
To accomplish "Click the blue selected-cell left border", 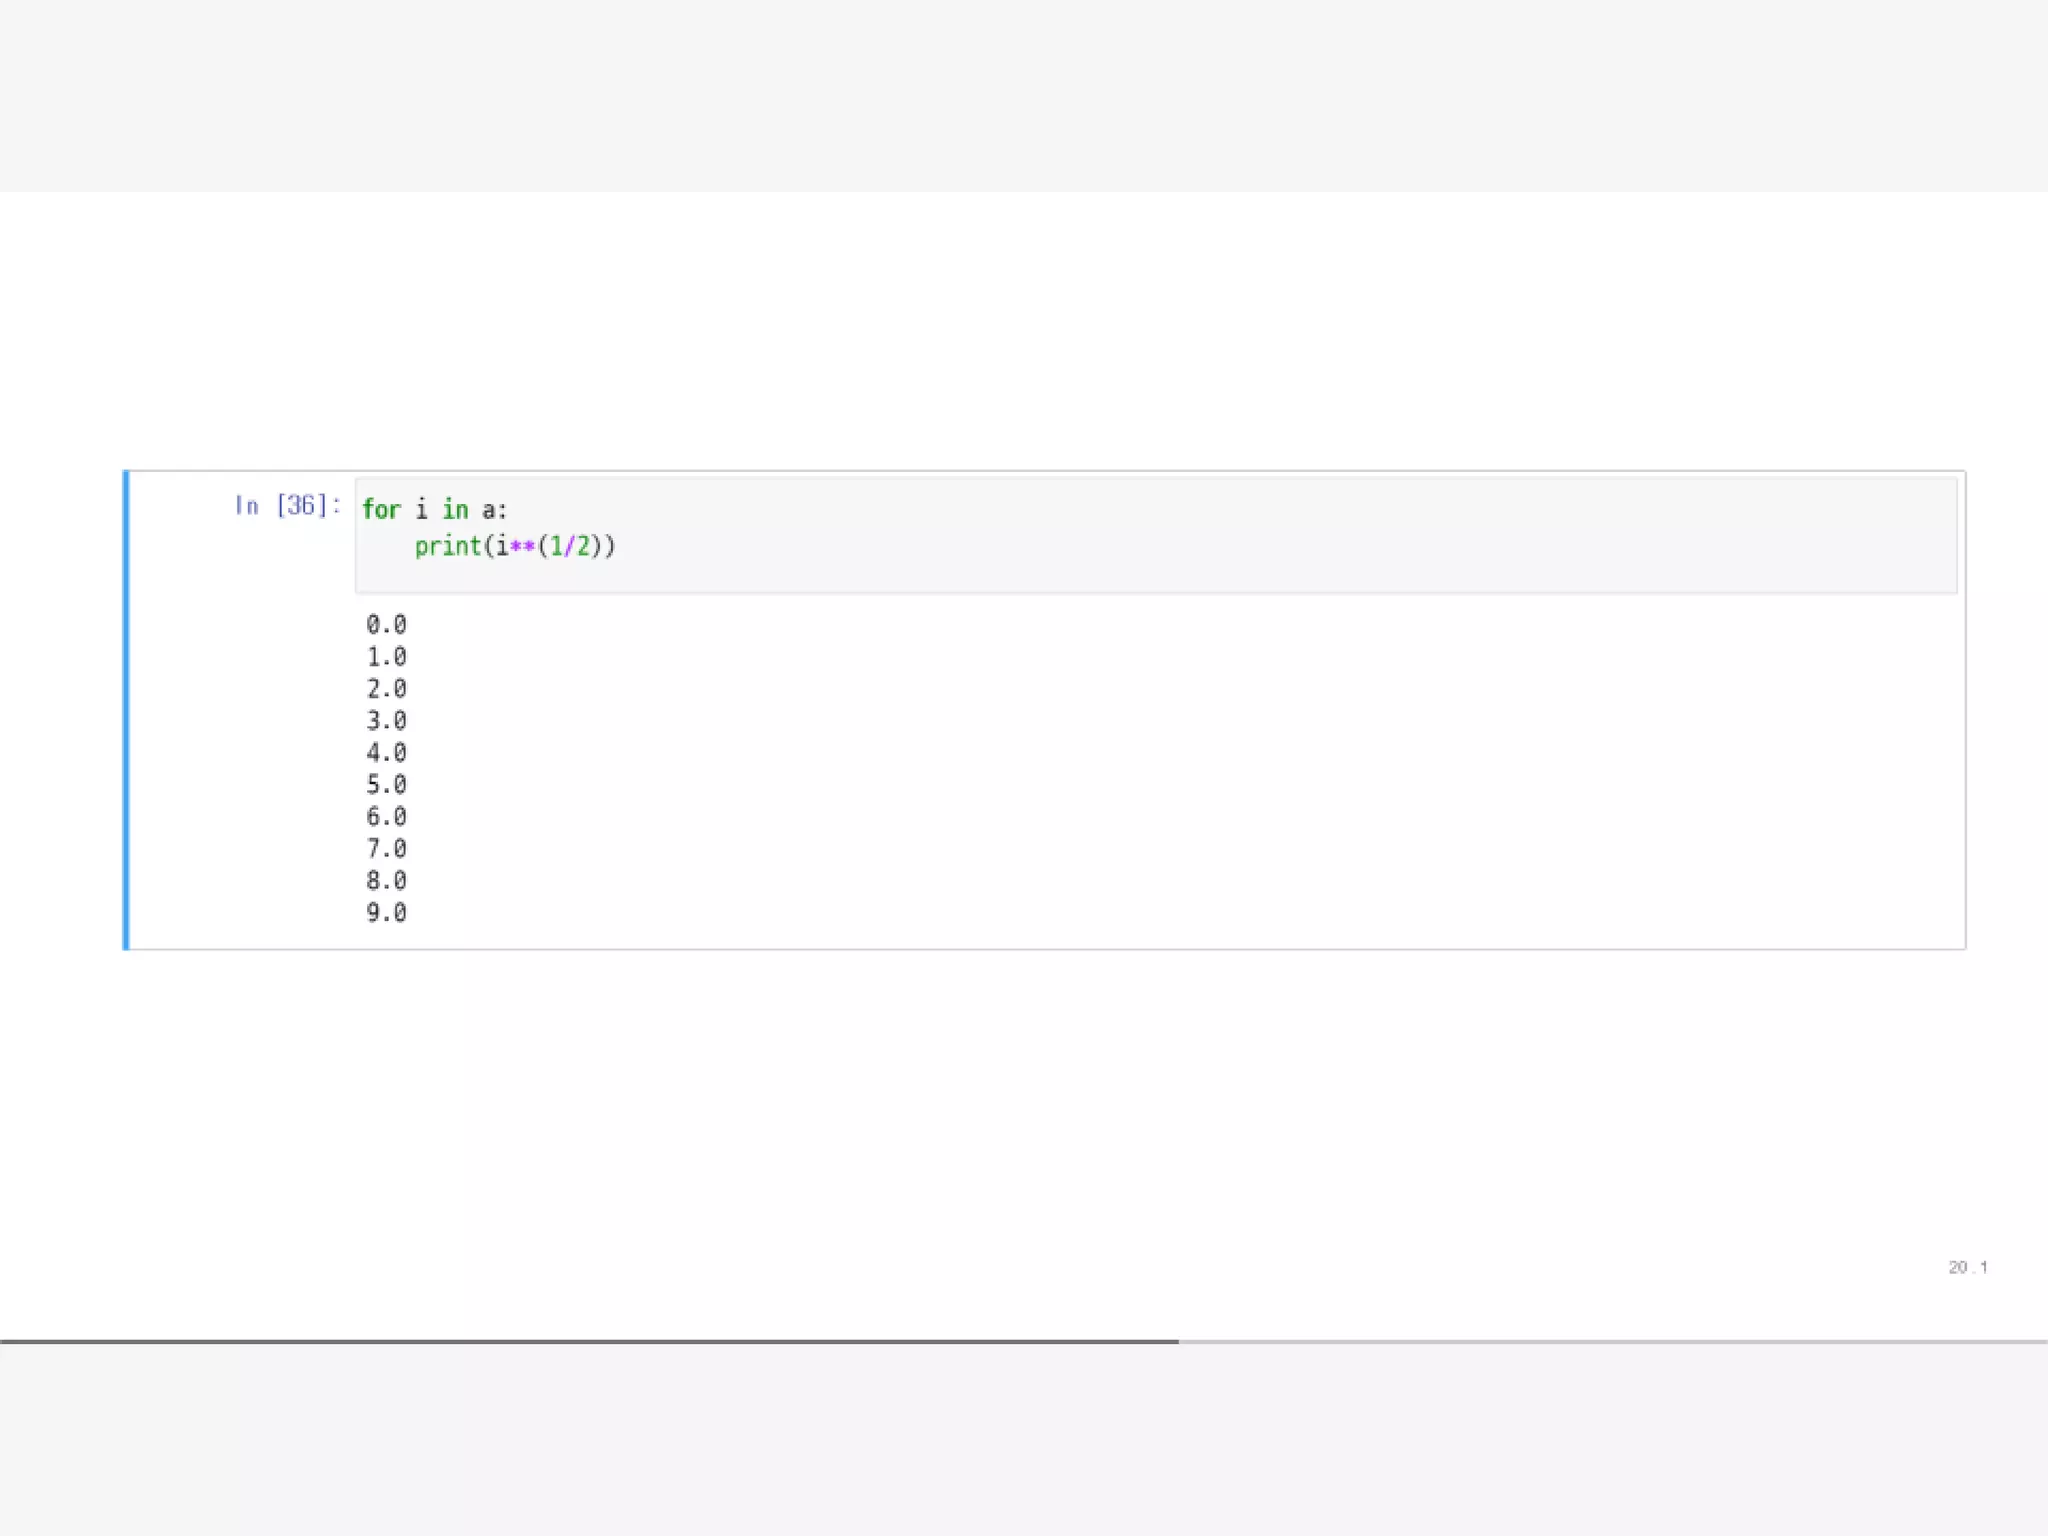I will [126, 710].
